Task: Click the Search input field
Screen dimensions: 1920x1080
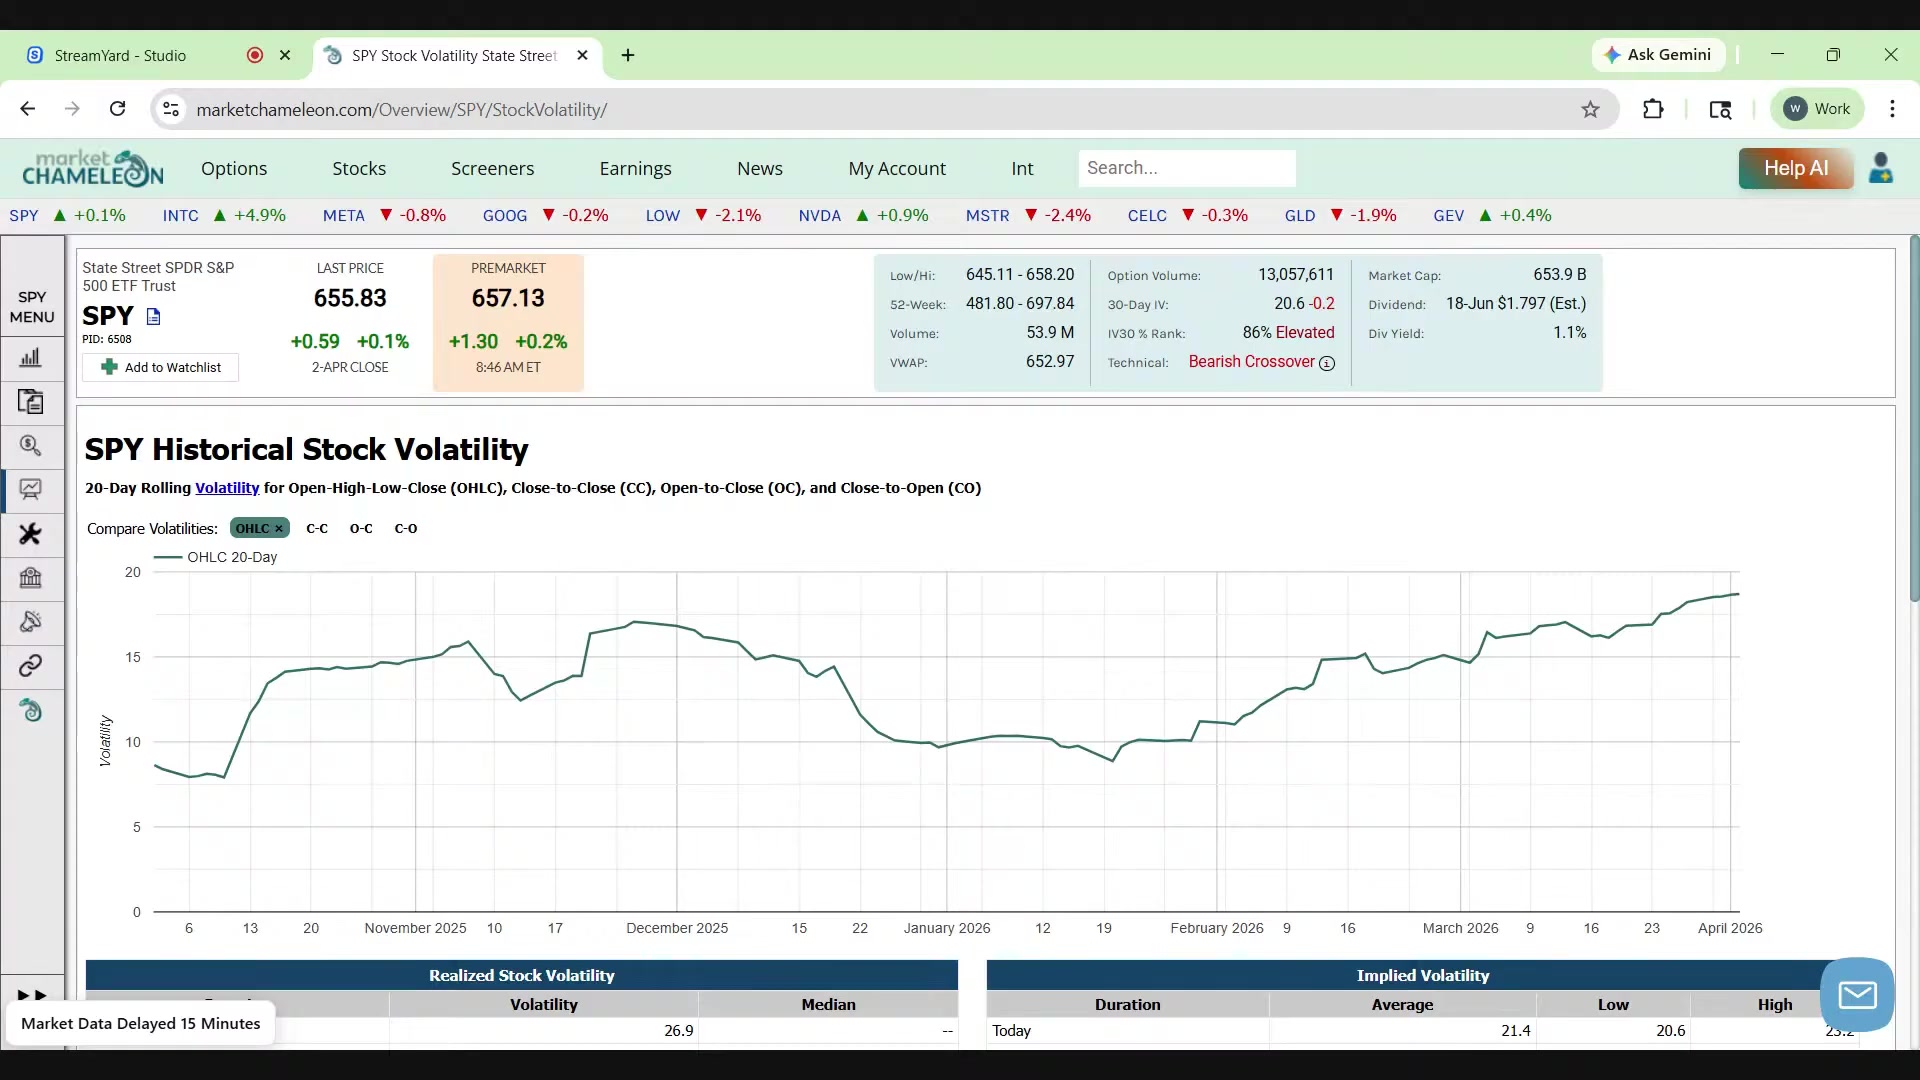Action: pos(1187,168)
